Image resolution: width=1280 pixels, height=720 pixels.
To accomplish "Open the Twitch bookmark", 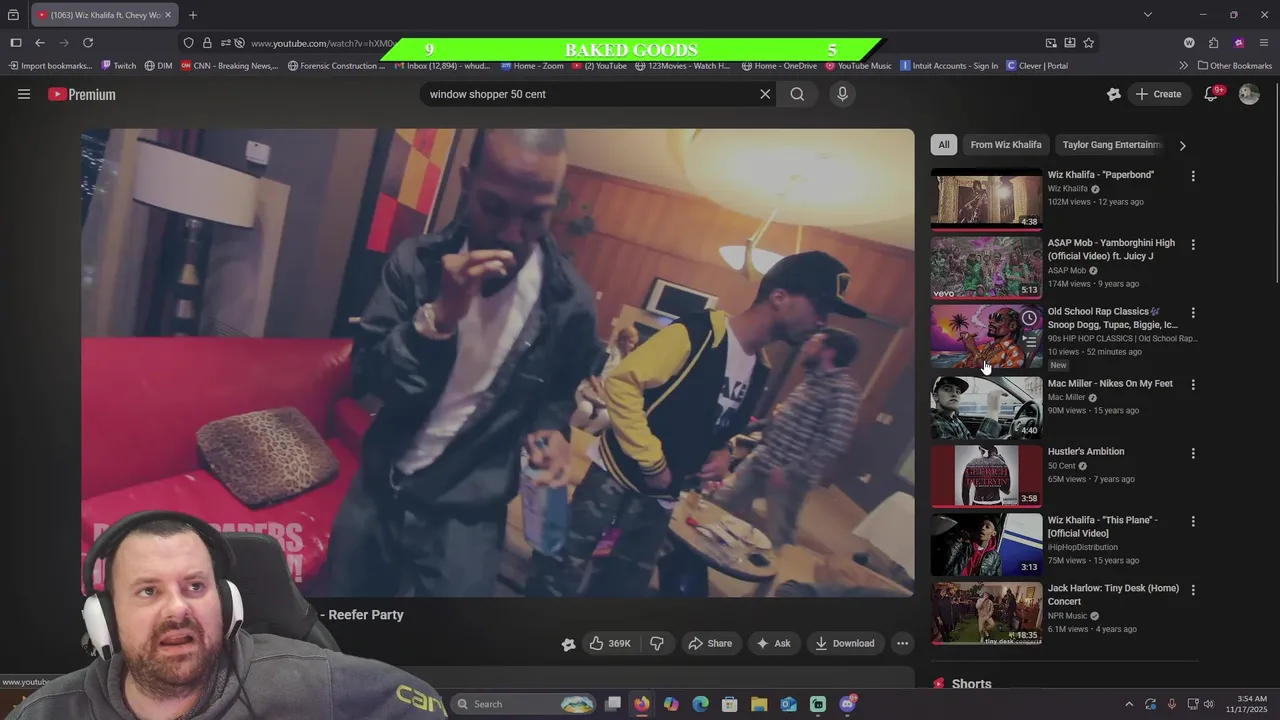I will pos(119,66).
